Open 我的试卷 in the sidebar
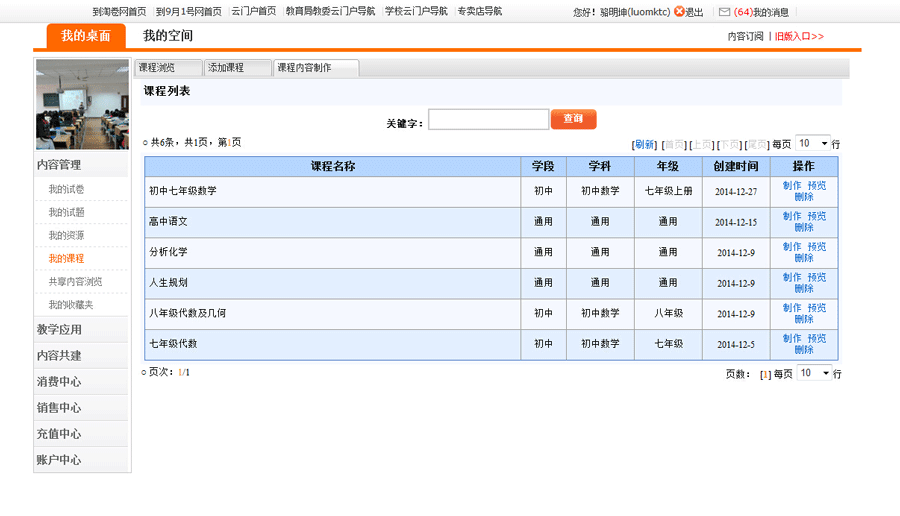This screenshot has width=900, height=516. coord(66,189)
